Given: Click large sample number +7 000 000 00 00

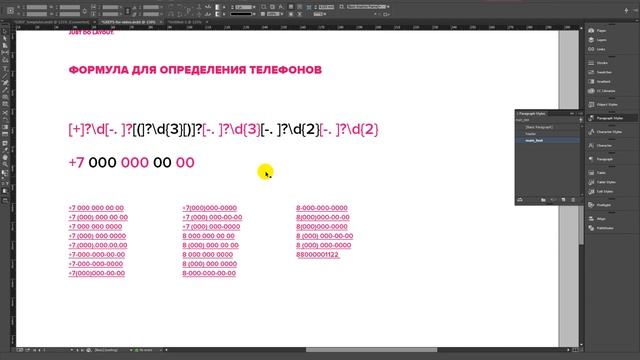Looking at the screenshot, I should pyautogui.click(x=131, y=162).
